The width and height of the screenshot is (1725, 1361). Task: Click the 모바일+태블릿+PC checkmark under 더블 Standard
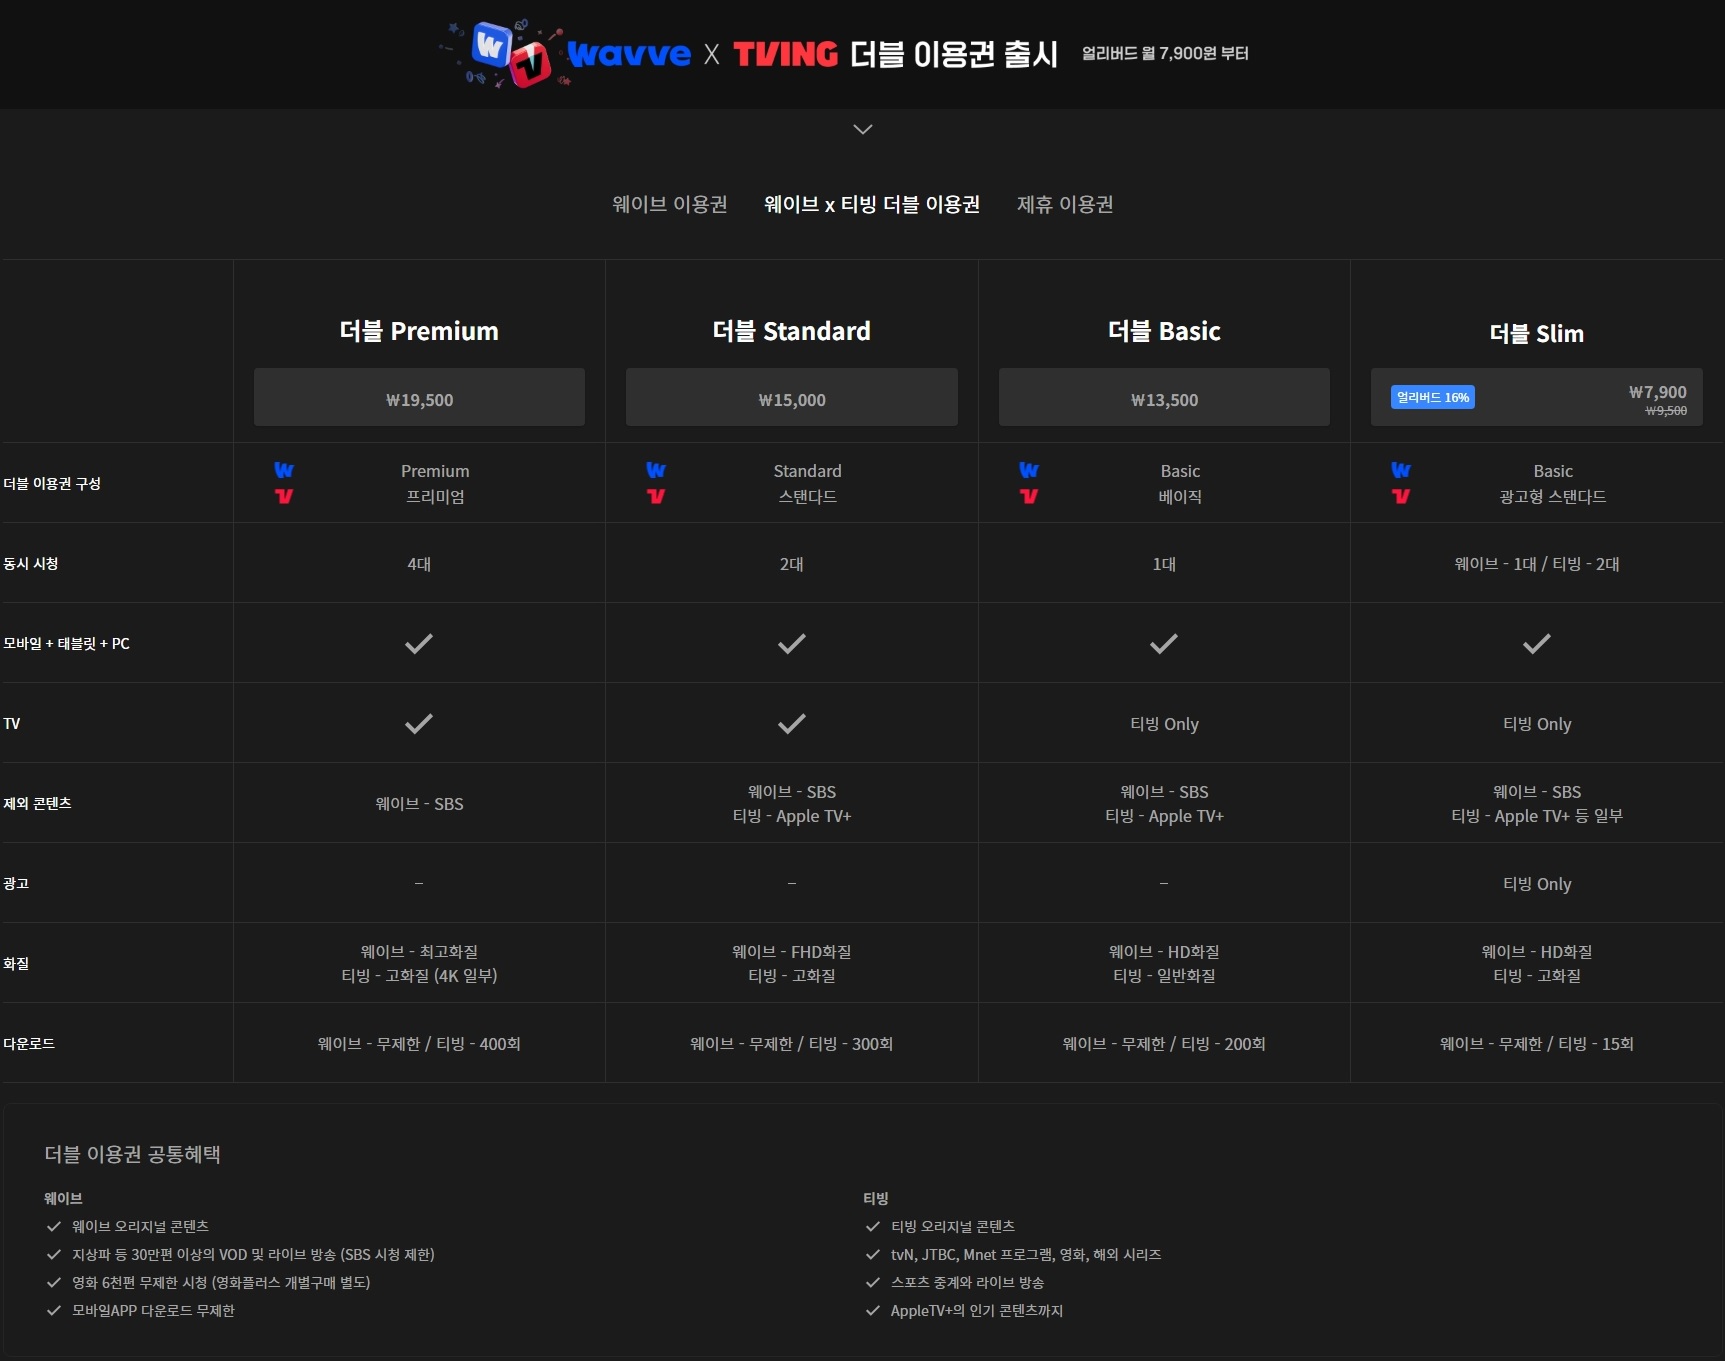[x=792, y=643]
